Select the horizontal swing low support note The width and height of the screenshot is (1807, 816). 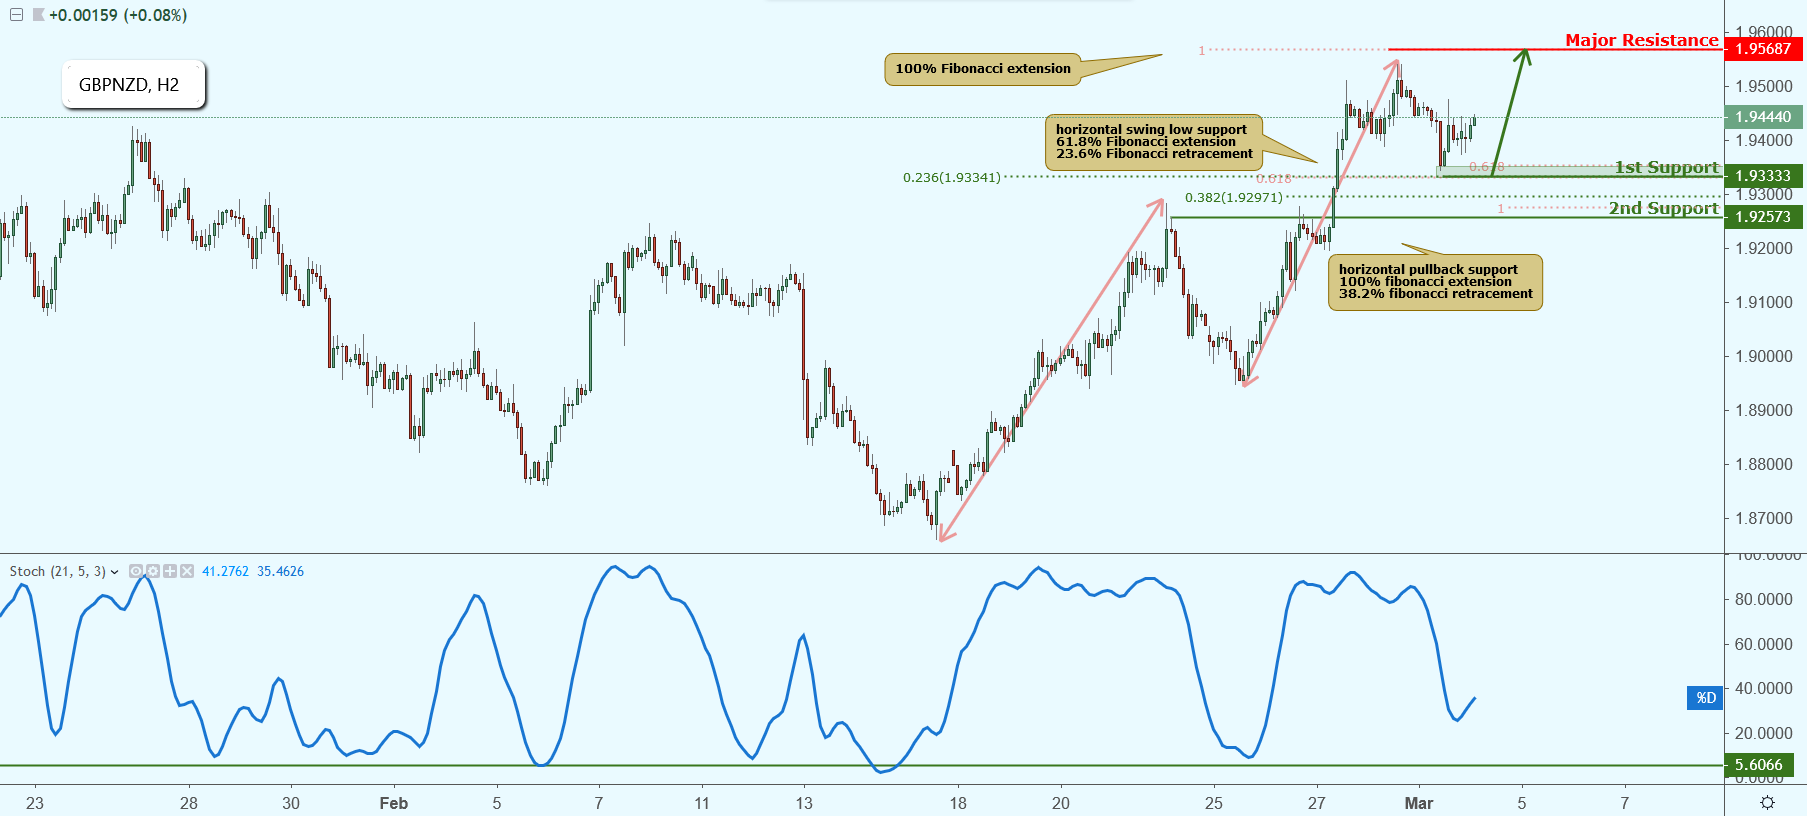1154,142
